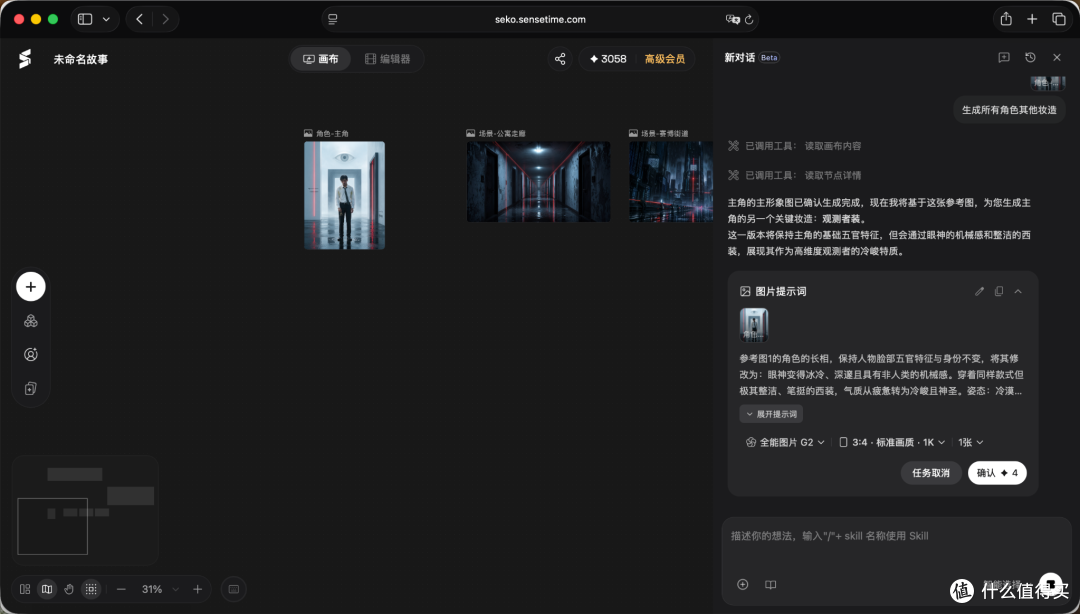Start a new conversation with plus-chat icon
This screenshot has width=1080, height=614.
pos(1004,58)
